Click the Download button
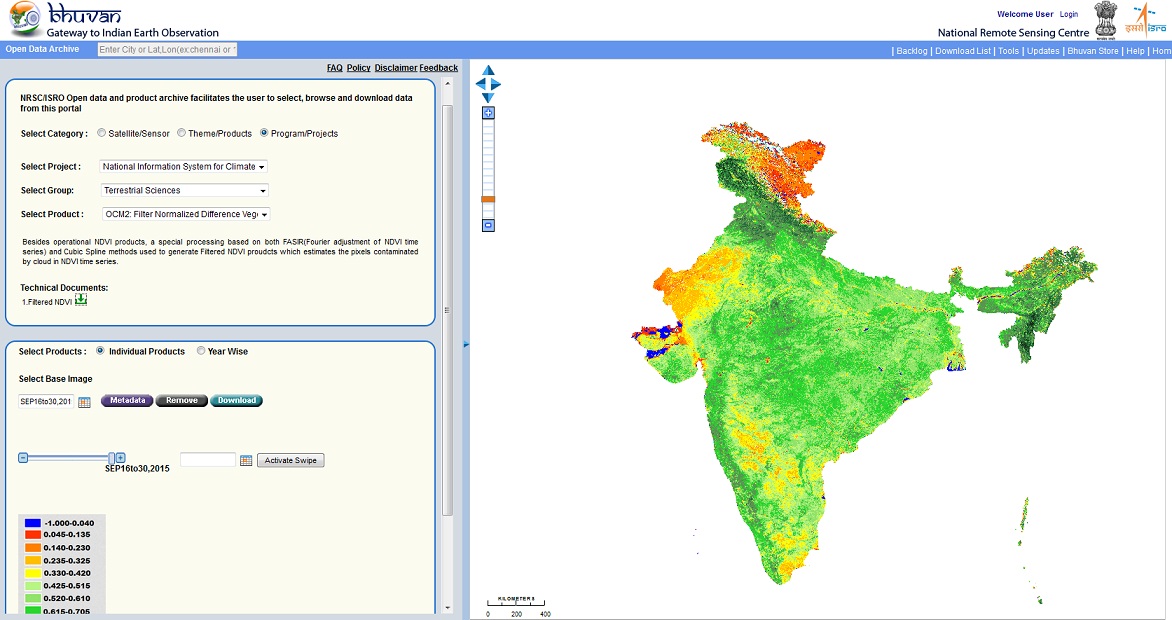This screenshot has height=620, width=1172. click(x=236, y=401)
